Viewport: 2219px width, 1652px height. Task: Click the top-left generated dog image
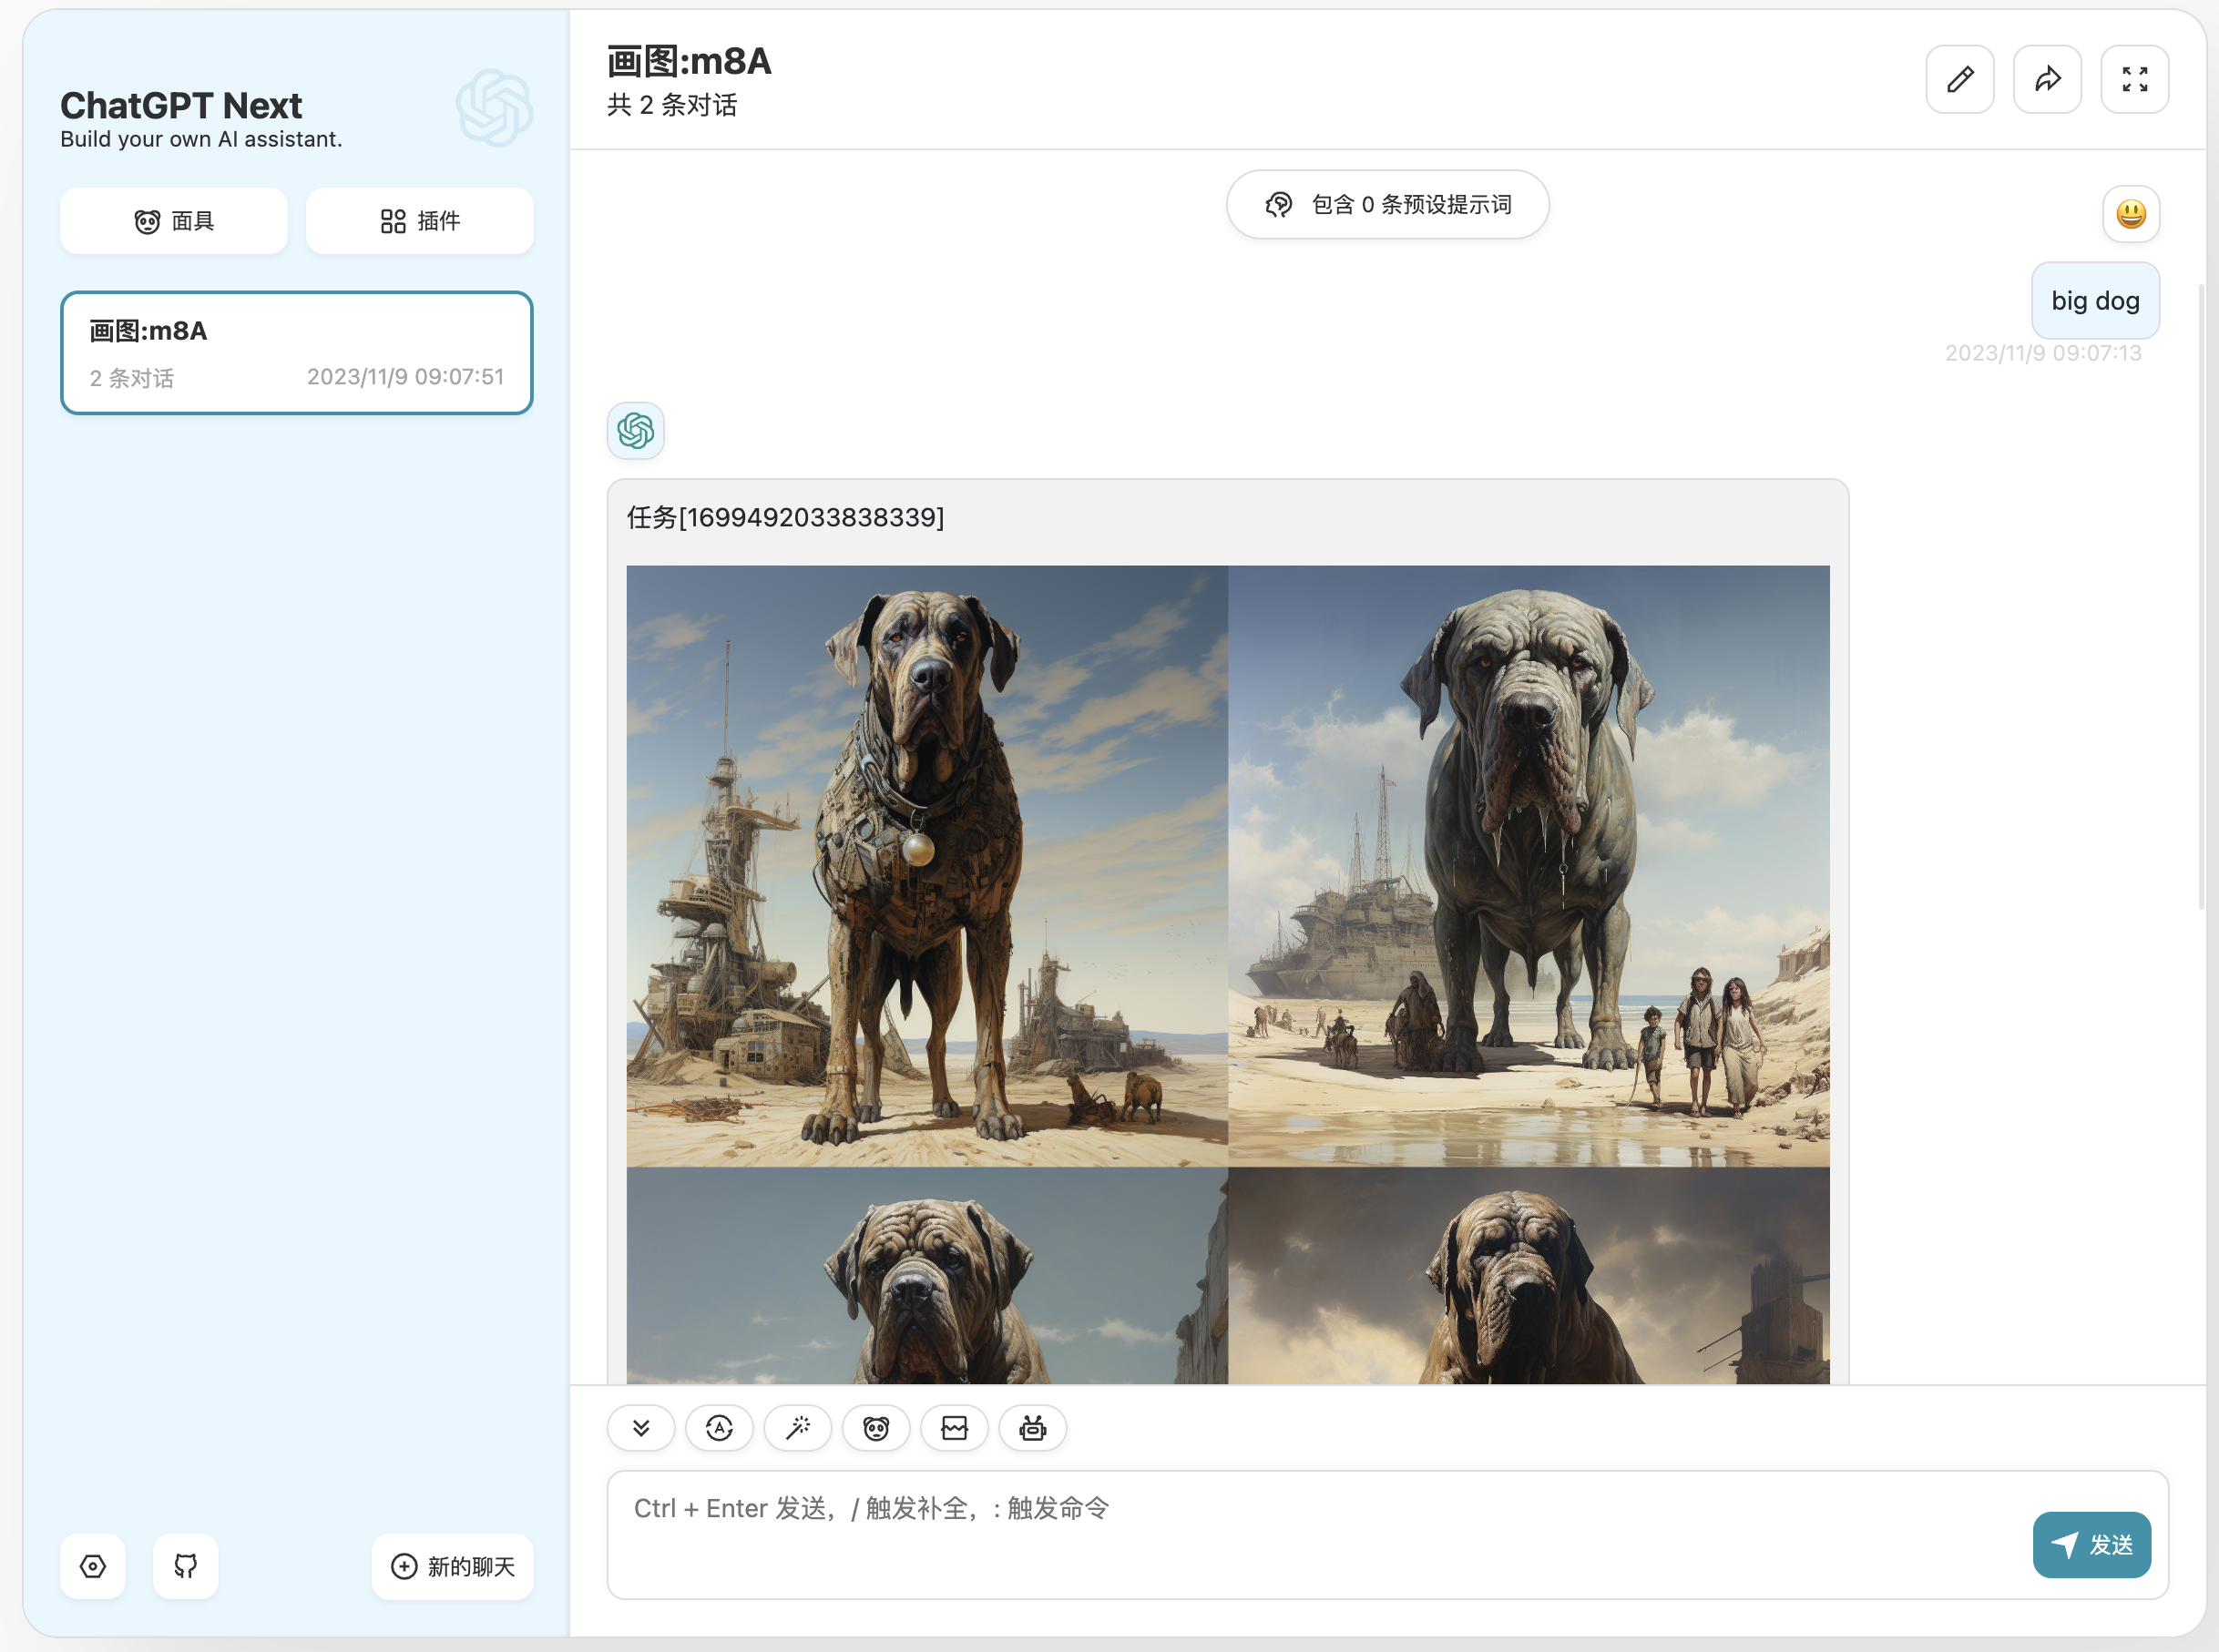pyautogui.click(x=926, y=866)
